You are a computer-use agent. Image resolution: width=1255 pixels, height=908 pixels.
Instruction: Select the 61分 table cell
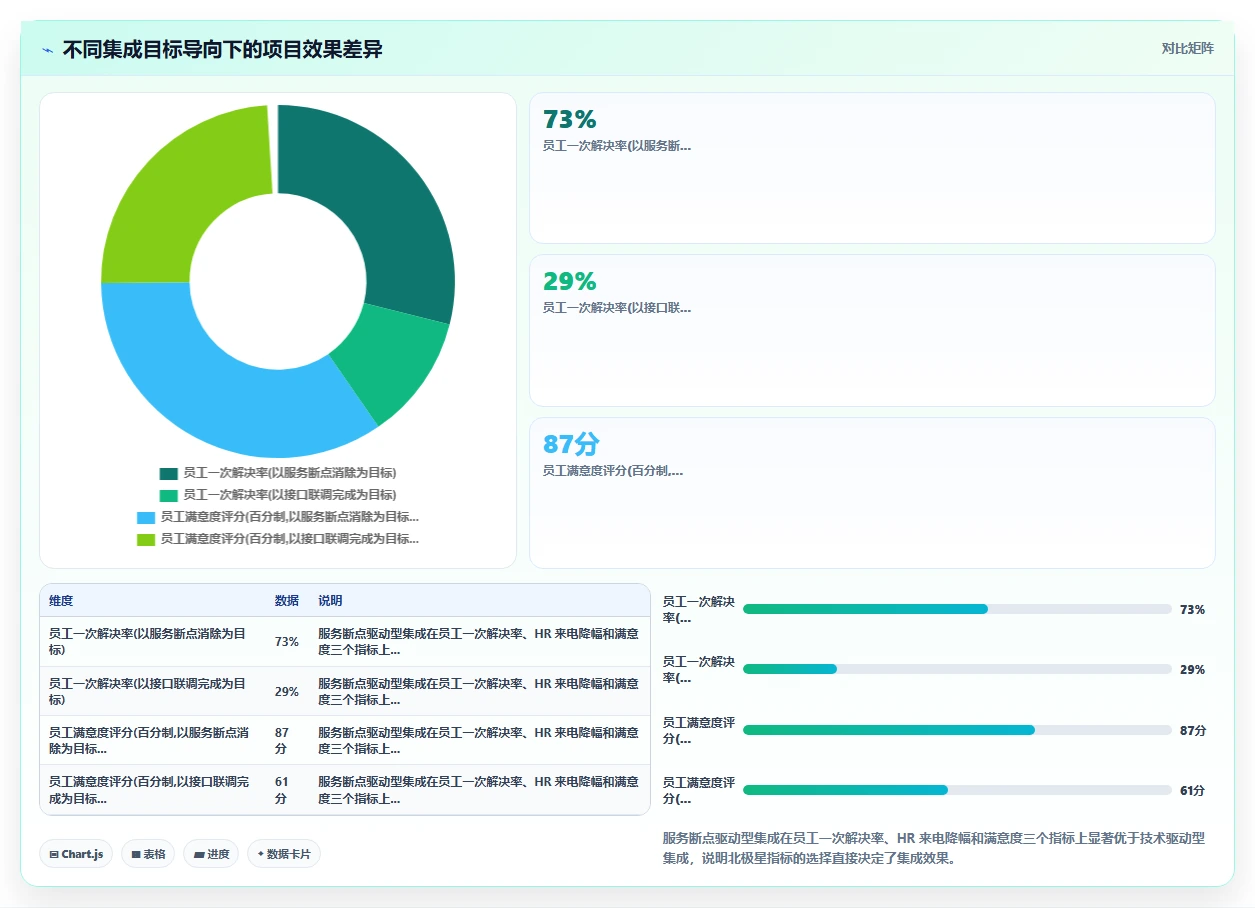pos(287,790)
